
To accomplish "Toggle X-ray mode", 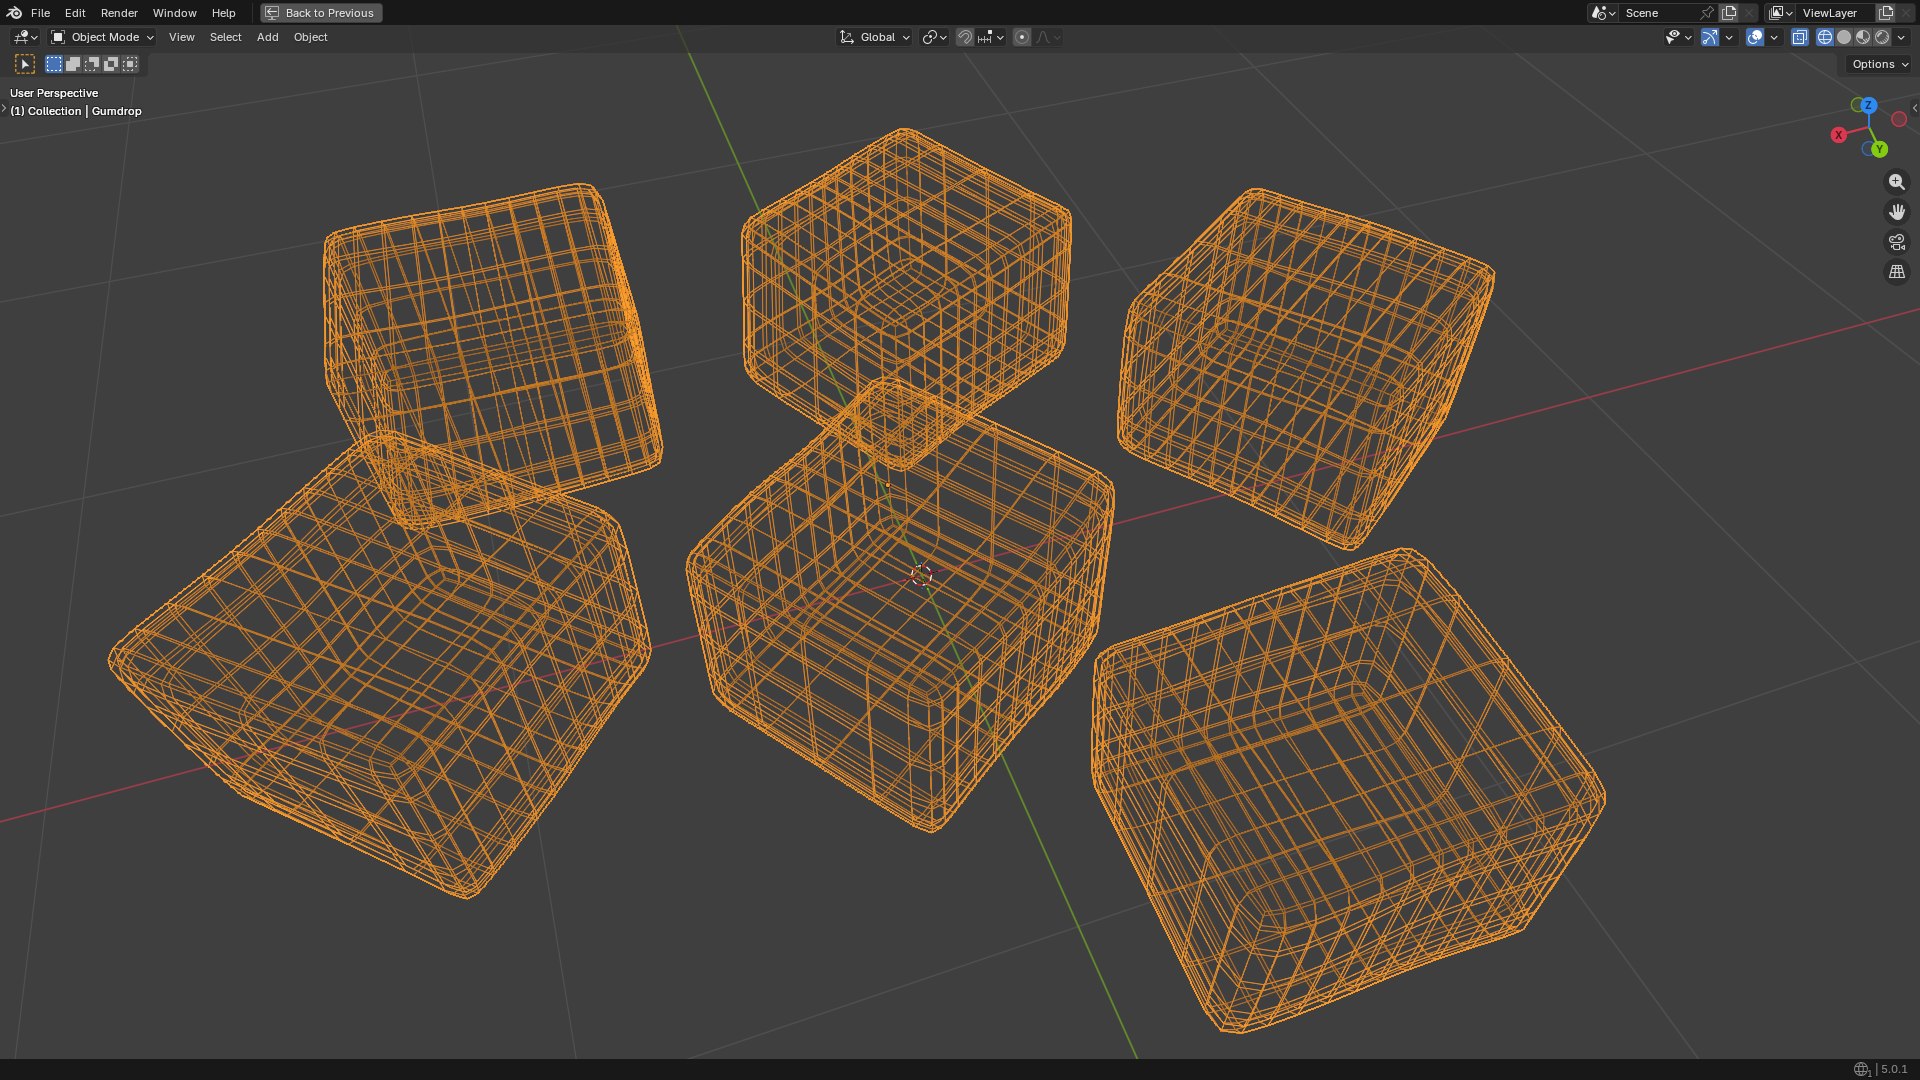I will pyautogui.click(x=1800, y=37).
